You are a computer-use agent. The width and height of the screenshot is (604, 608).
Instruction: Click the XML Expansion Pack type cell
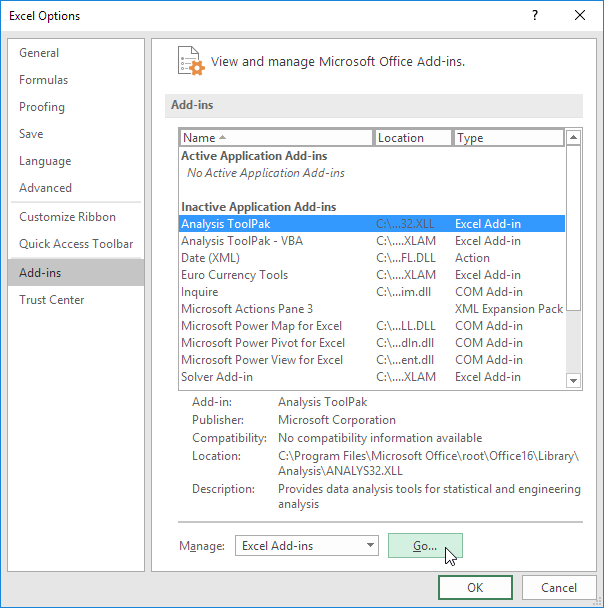coord(509,309)
